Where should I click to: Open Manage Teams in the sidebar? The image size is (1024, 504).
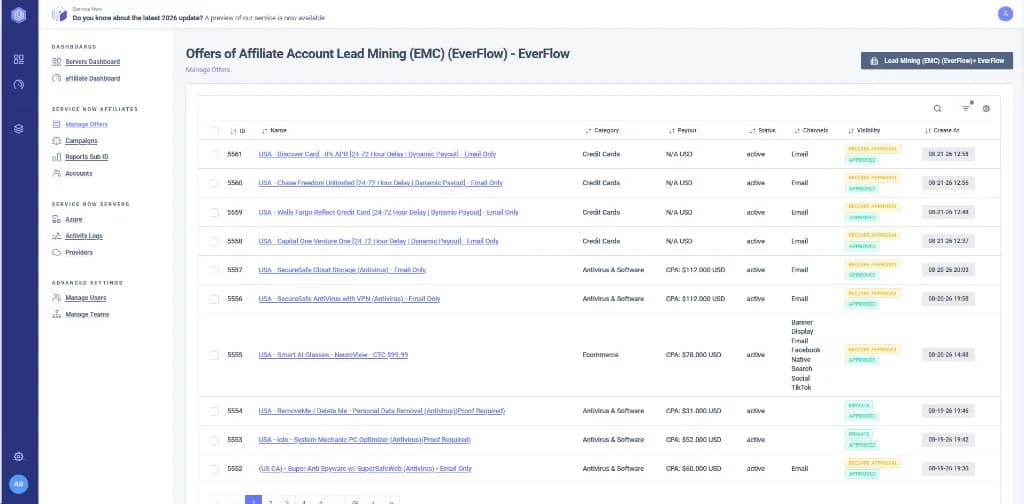point(87,315)
